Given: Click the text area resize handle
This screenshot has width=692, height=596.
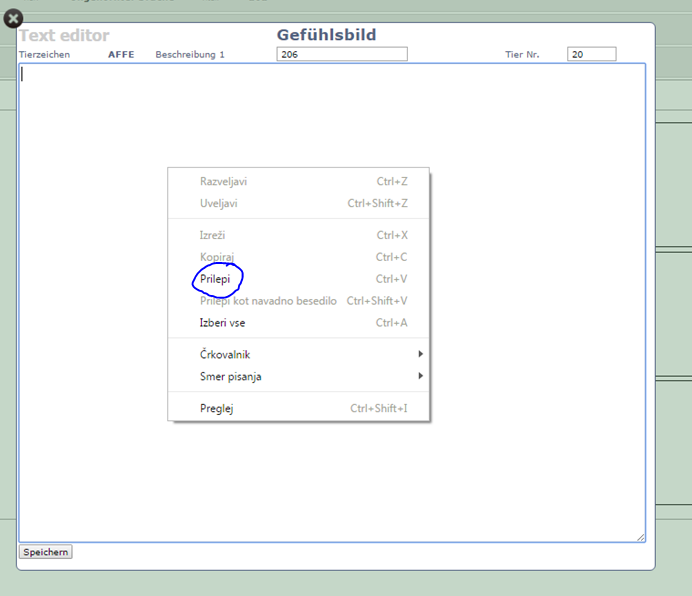Looking at the screenshot, I should (x=640, y=537).
